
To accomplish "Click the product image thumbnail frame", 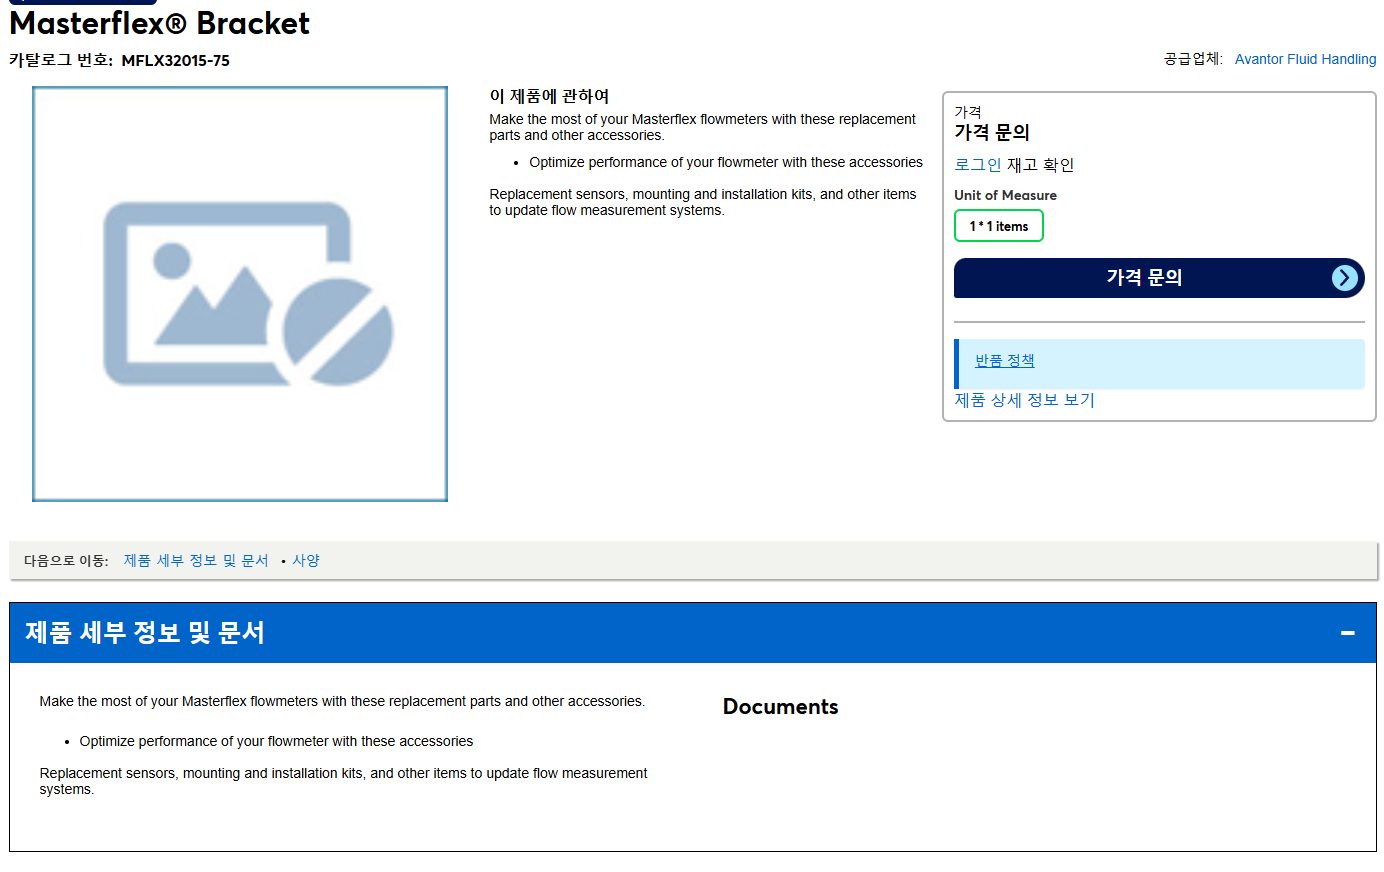I will point(240,294).
